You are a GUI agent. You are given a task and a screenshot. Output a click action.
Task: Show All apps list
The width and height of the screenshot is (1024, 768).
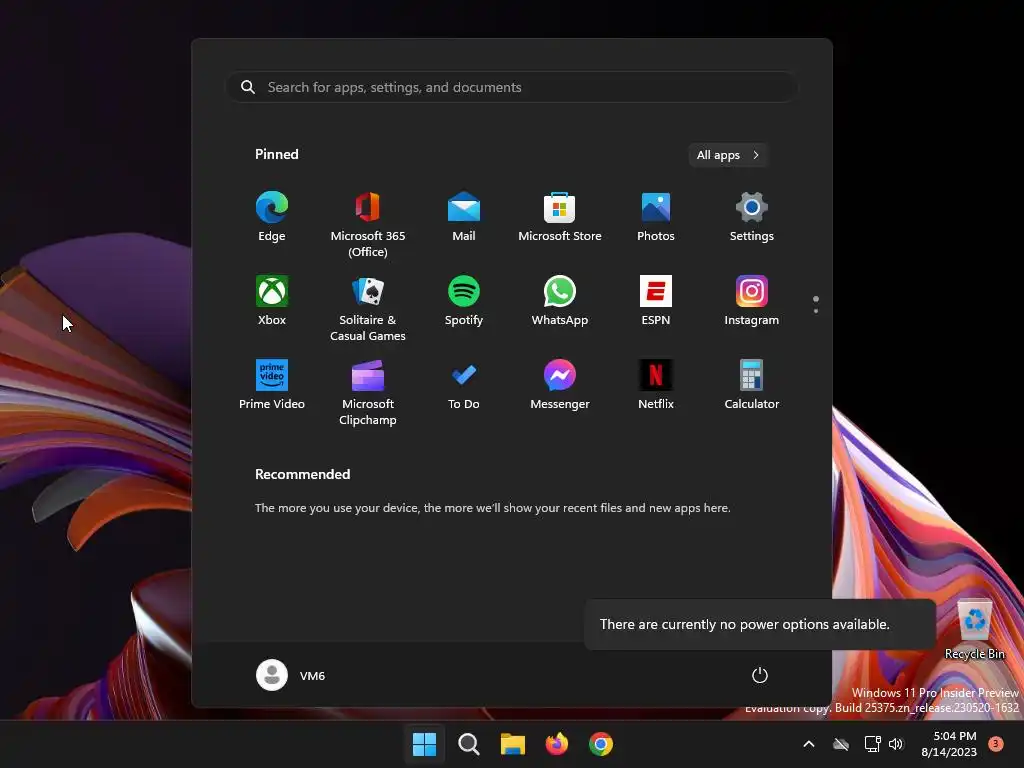[728, 155]
